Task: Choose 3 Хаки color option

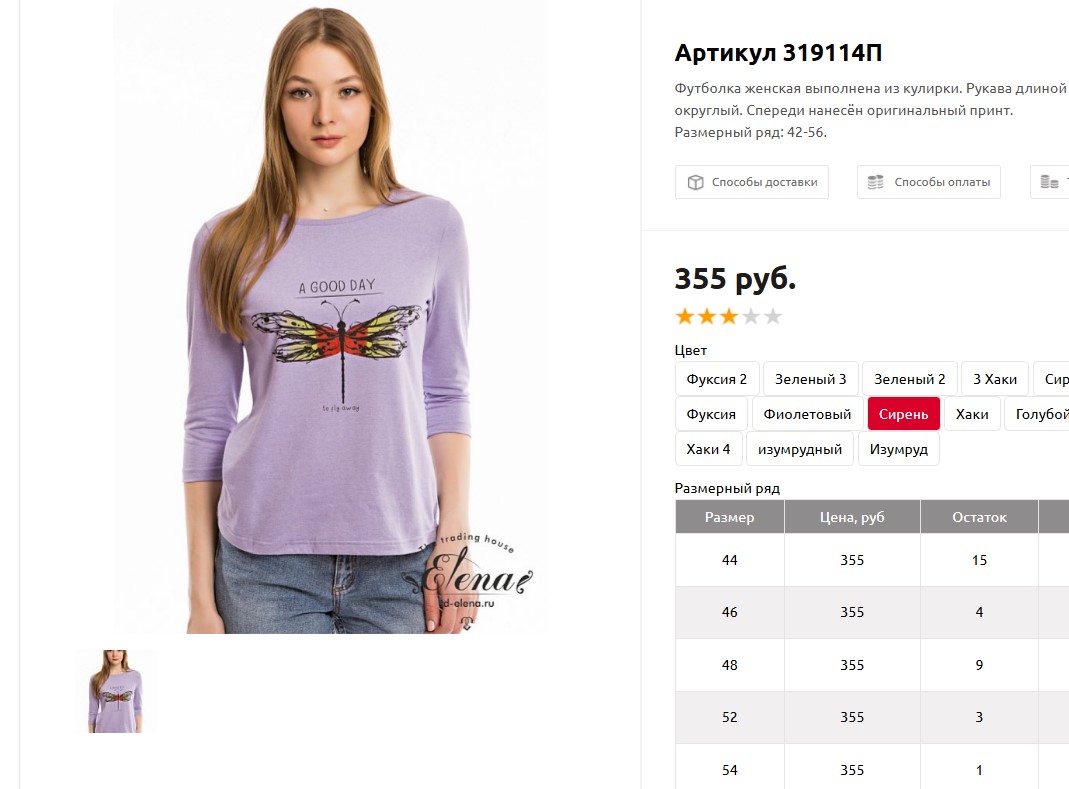Action: (x=995, y=379)
